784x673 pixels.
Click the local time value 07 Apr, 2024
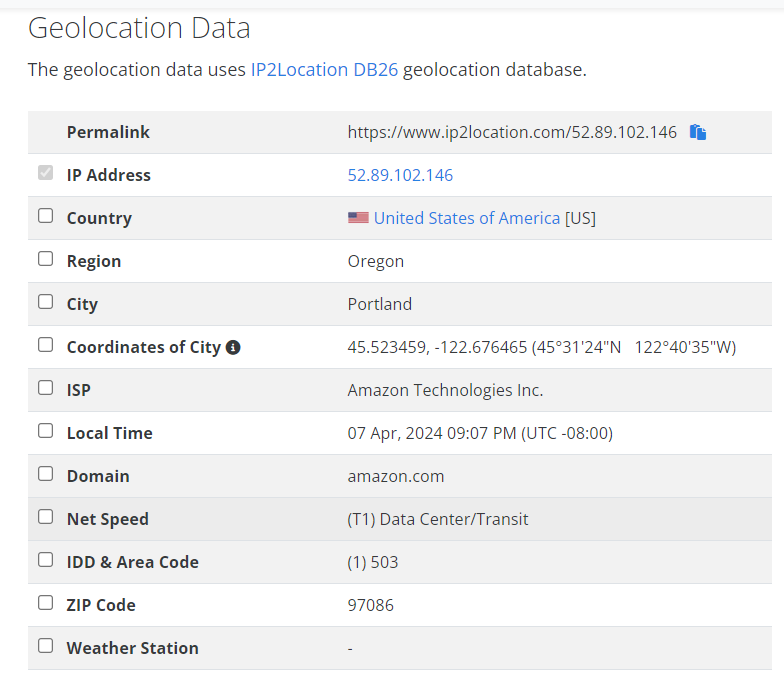(480, 433)
